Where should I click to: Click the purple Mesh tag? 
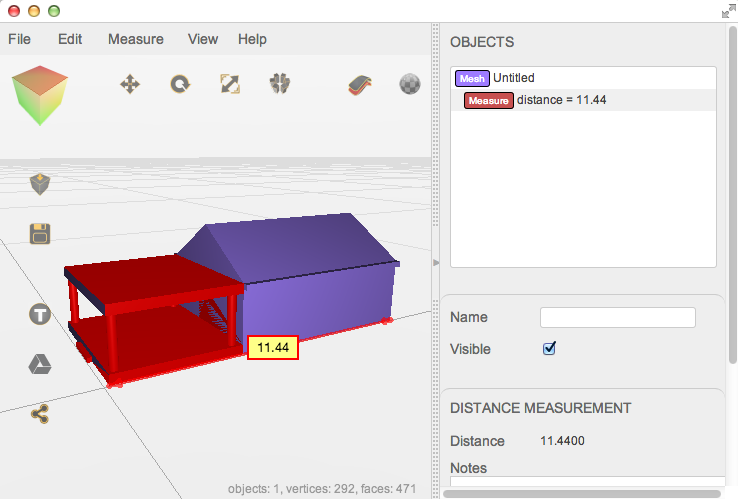click(472, 79)
